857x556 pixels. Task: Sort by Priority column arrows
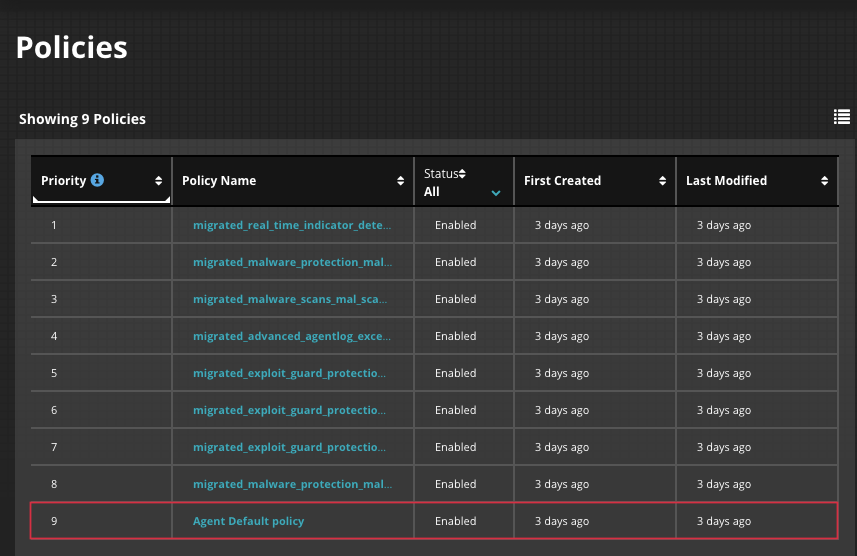159,181
